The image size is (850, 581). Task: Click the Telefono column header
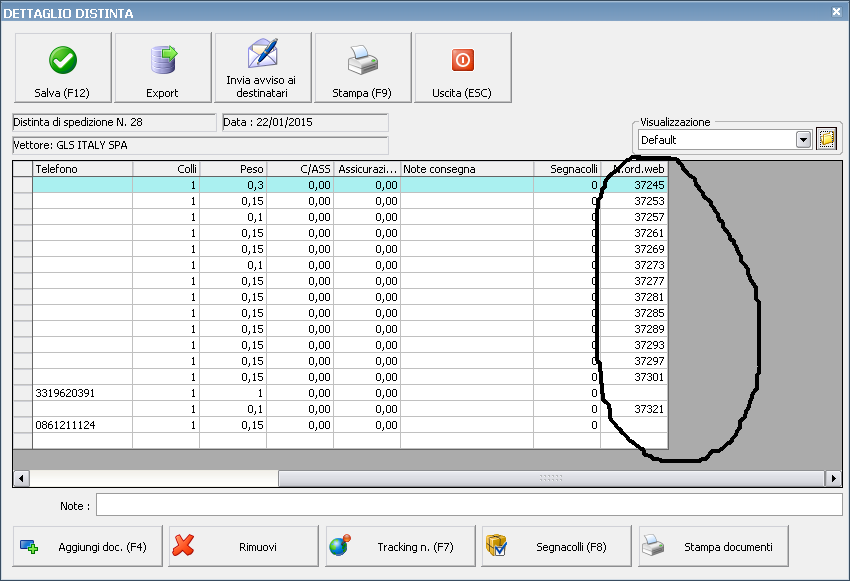click(x=82, y=169)
